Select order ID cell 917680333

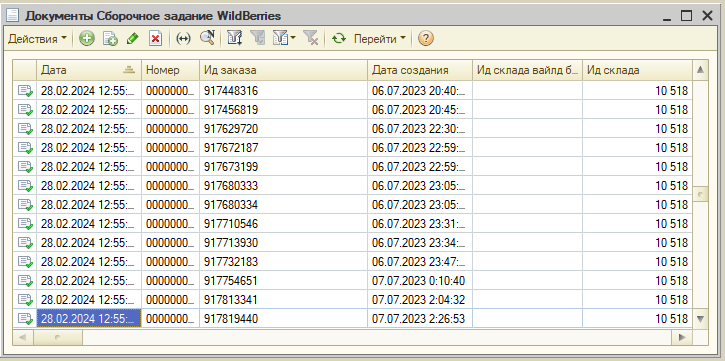[283, 186]
